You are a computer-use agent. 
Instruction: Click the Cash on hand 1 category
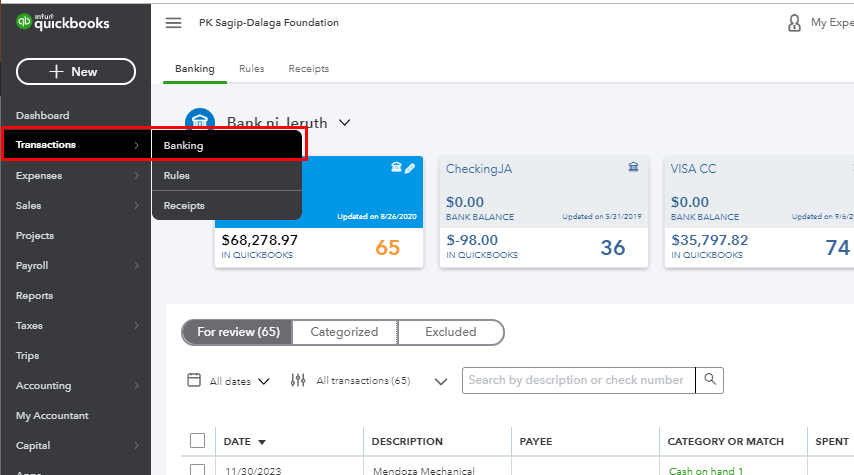click(705, 470)
